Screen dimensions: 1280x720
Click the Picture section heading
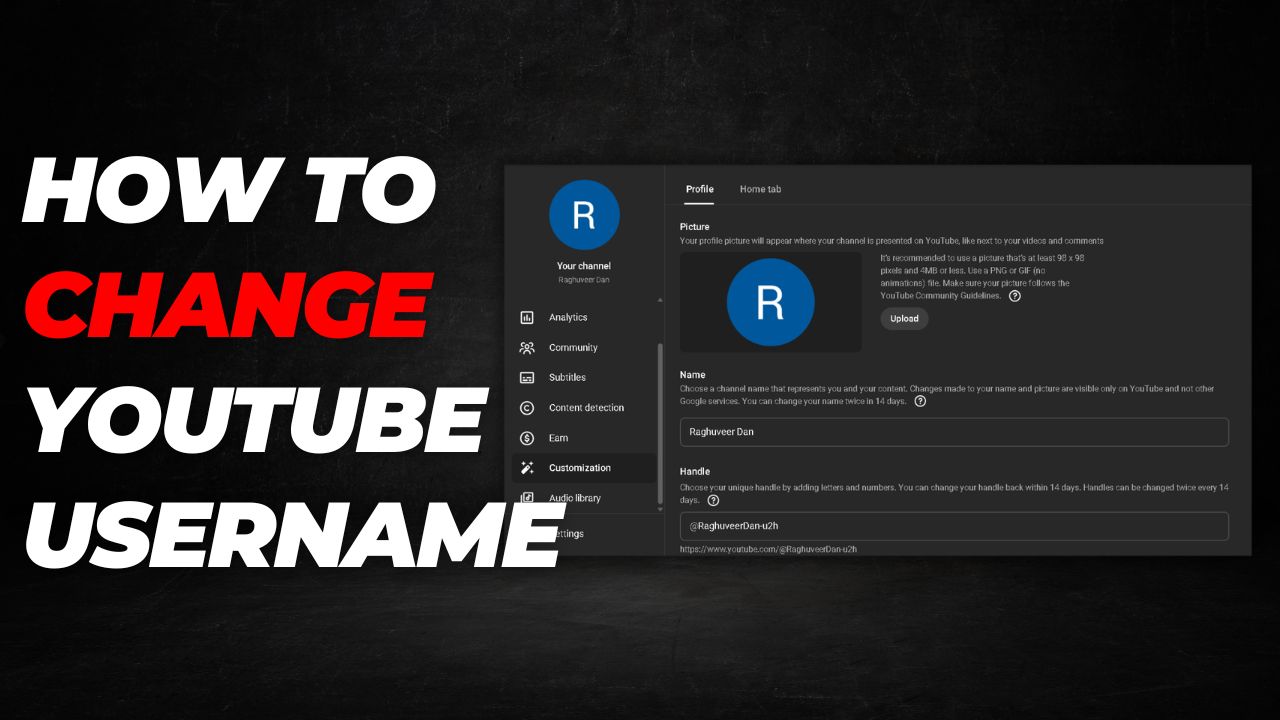[695, 227]
